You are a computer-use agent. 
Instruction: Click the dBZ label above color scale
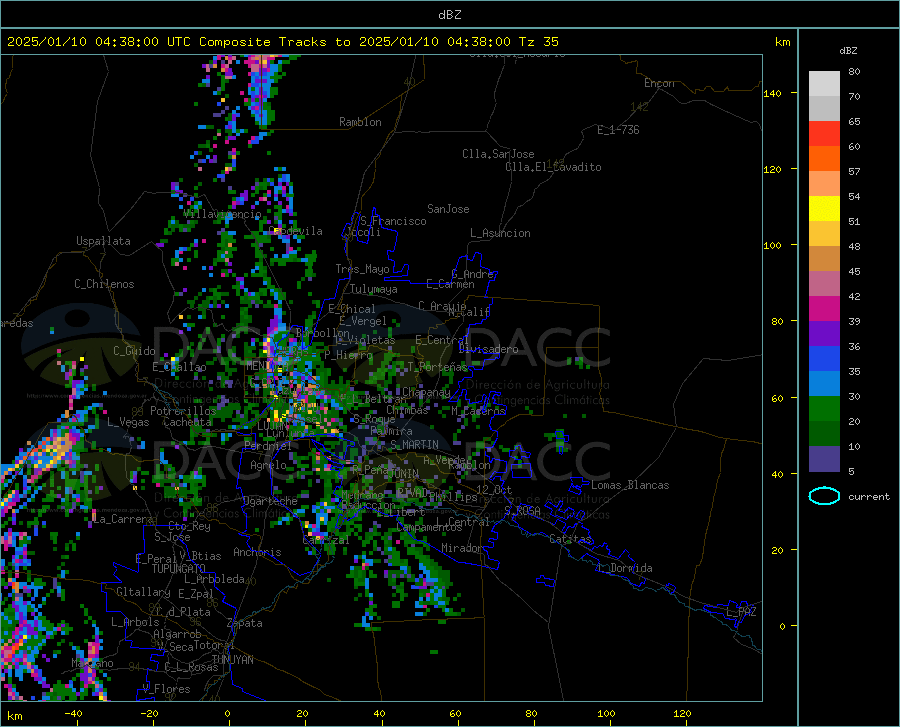[848, 50]
